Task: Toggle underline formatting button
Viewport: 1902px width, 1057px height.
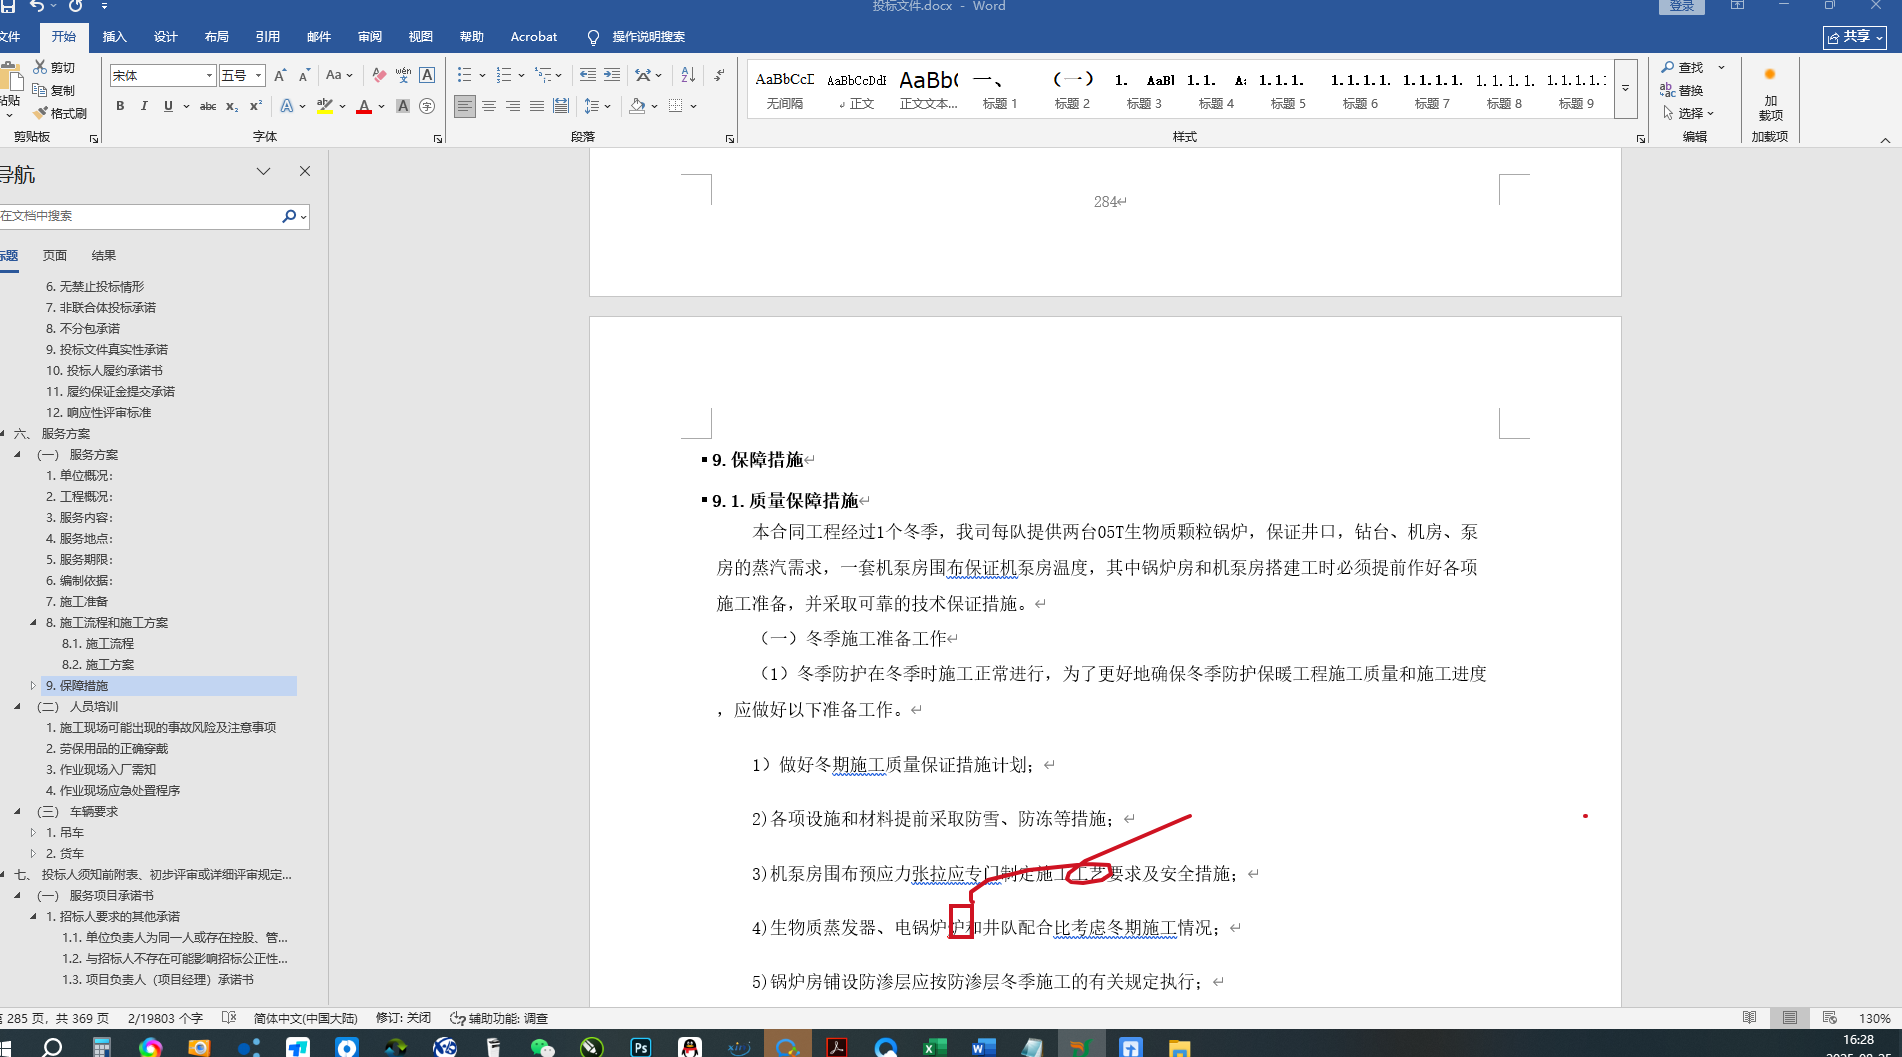Action: point(168,106)
